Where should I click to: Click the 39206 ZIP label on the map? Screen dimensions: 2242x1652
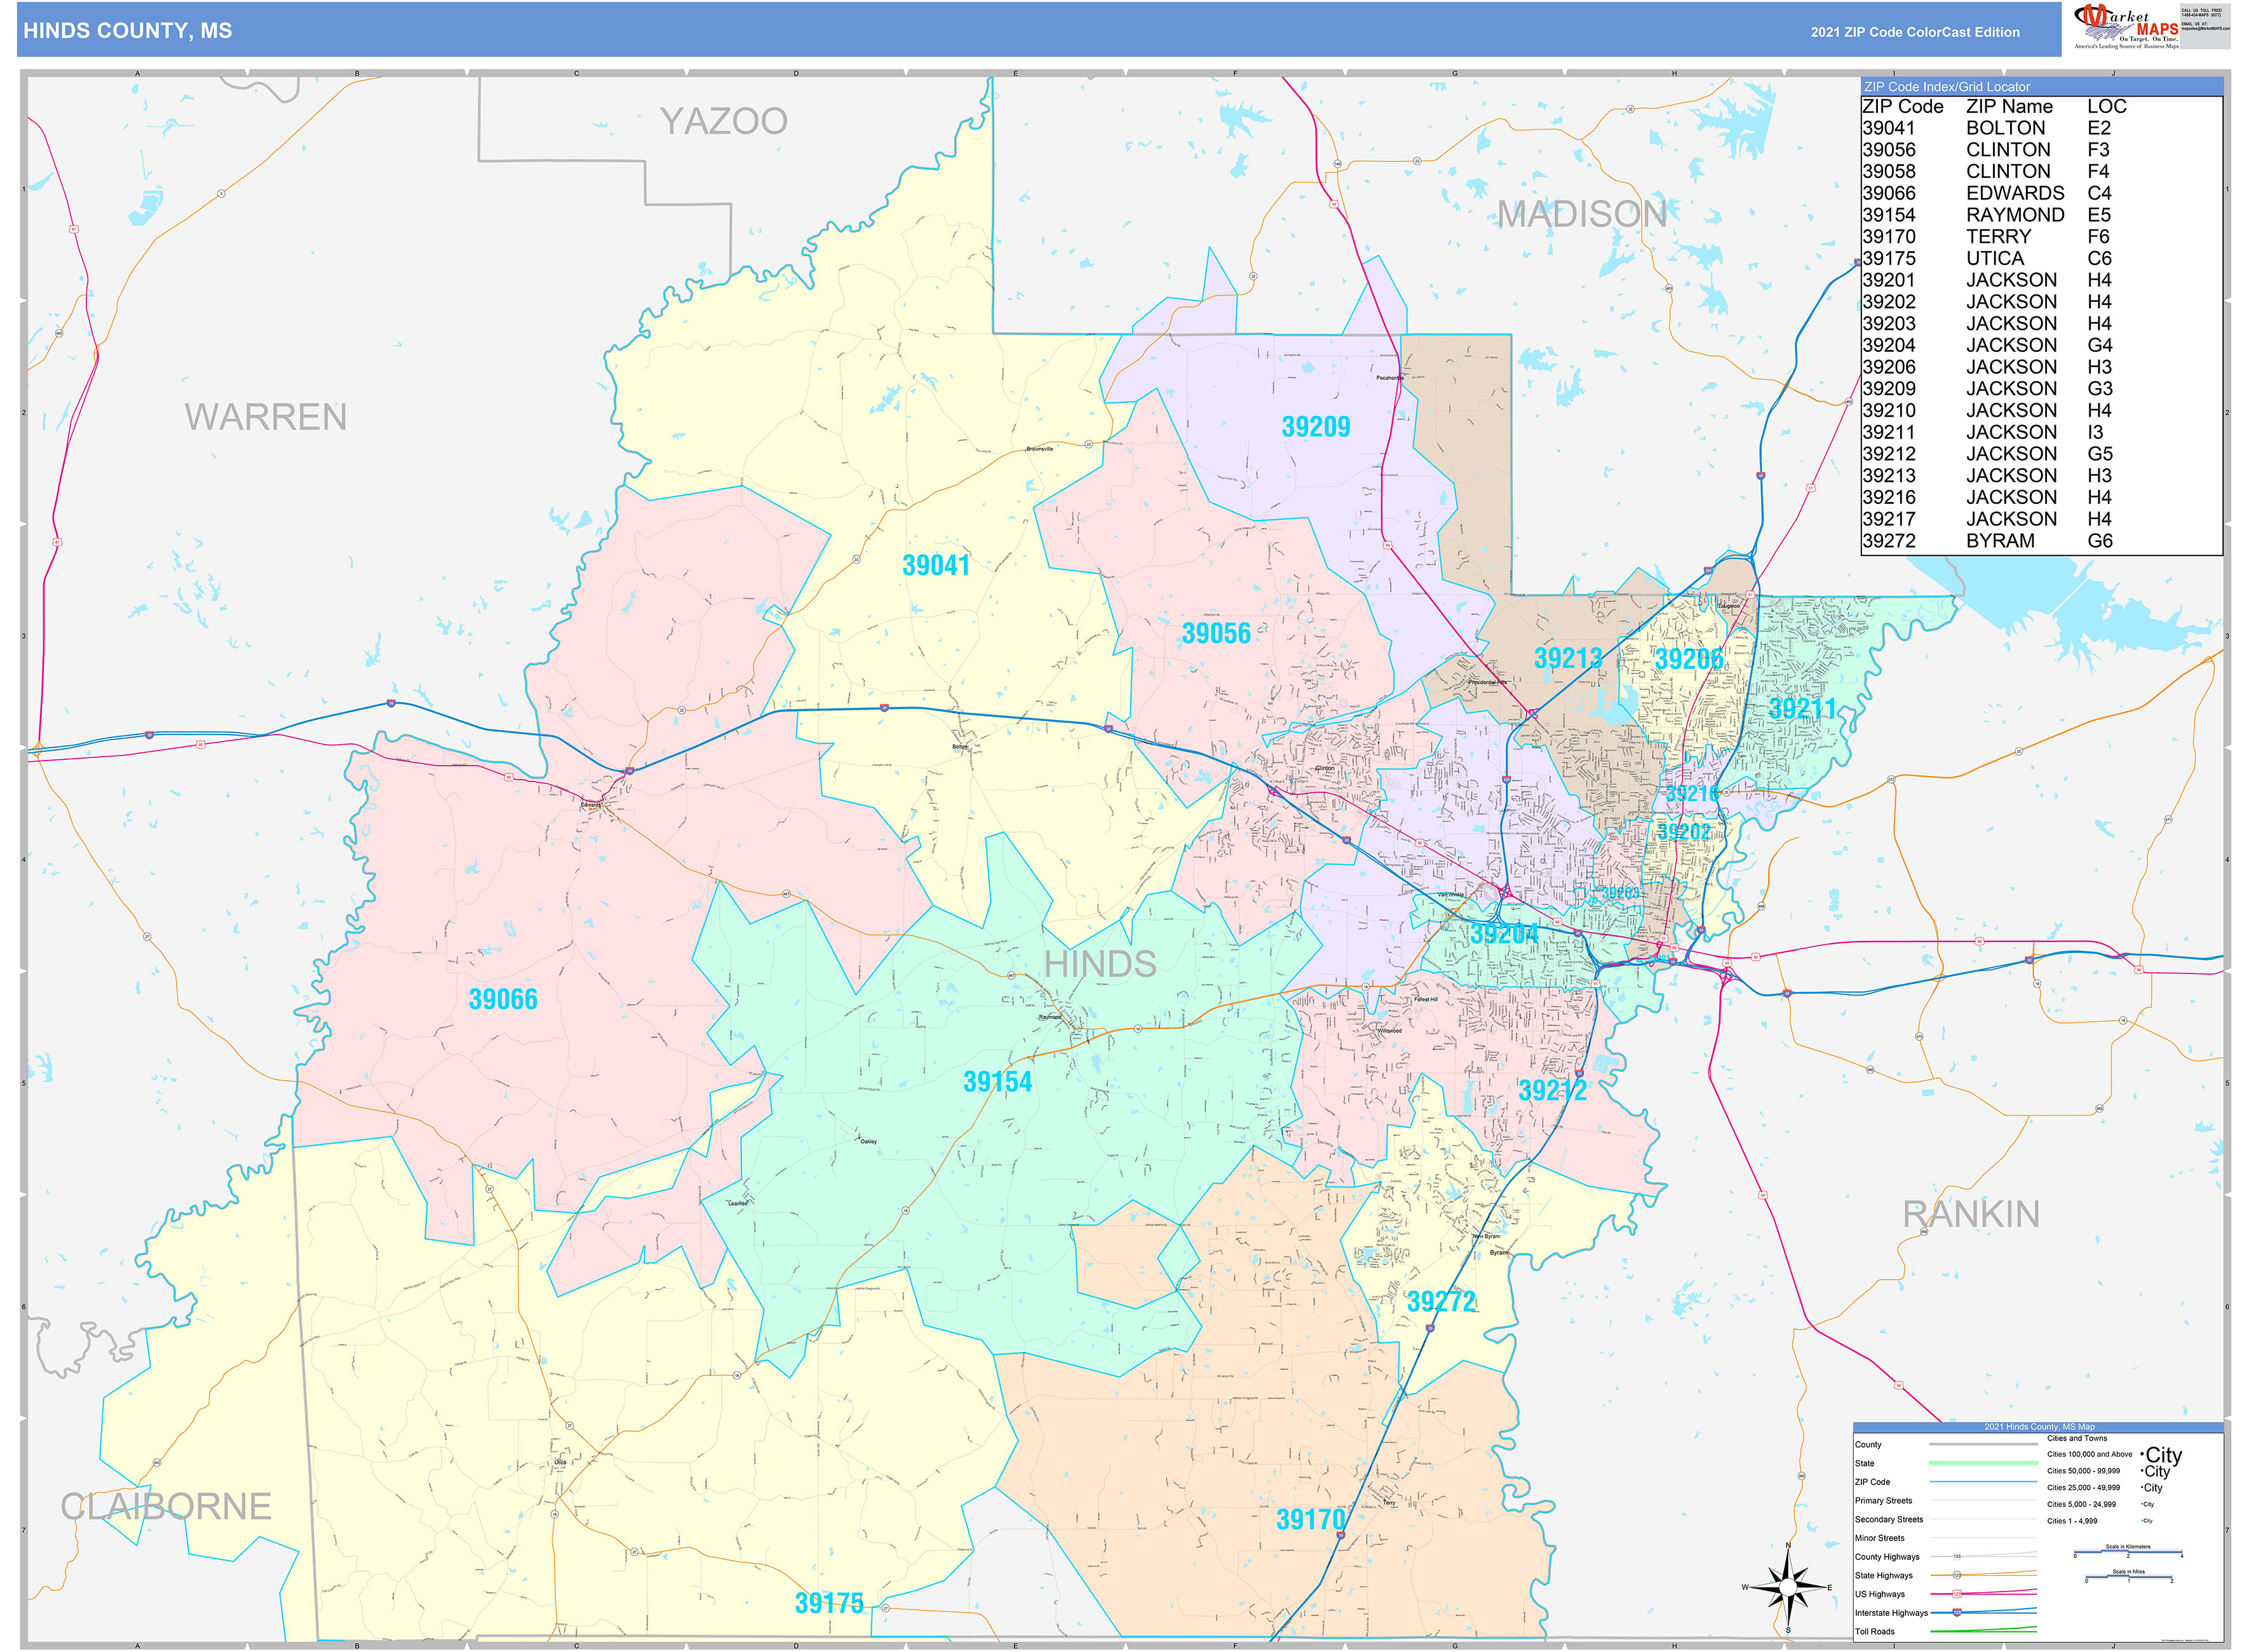point(1689,659)
